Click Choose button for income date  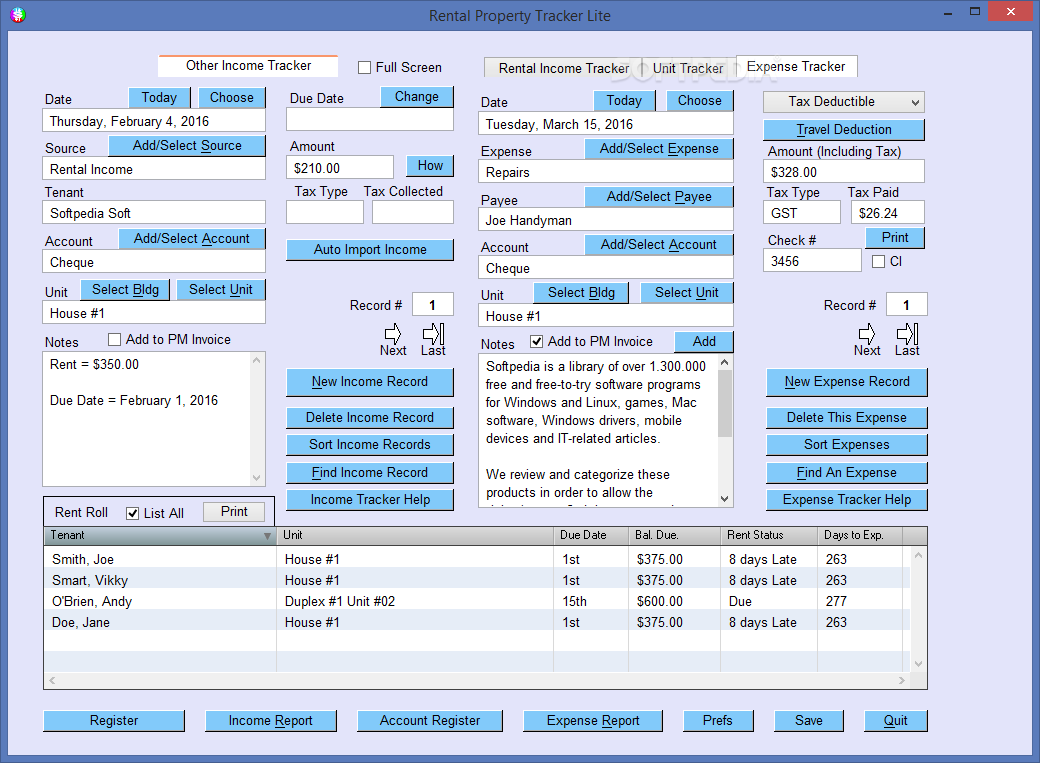pyautogui.click(x=231, y=98)
